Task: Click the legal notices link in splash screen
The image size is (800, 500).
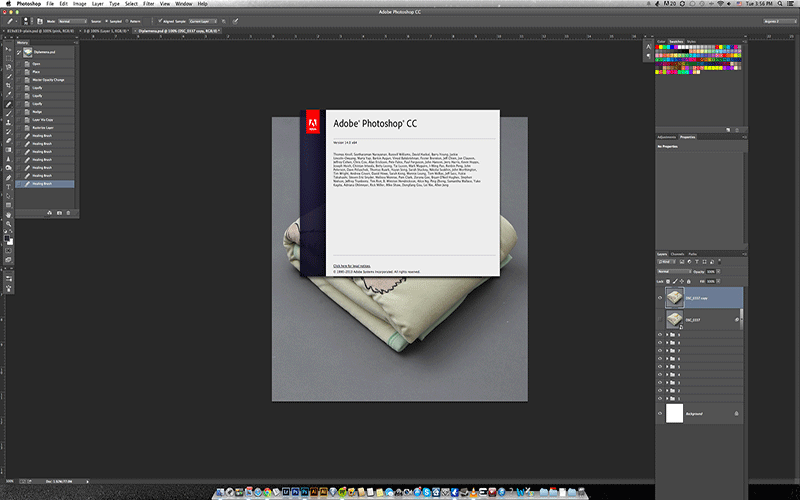Action: tap(352, 266)
